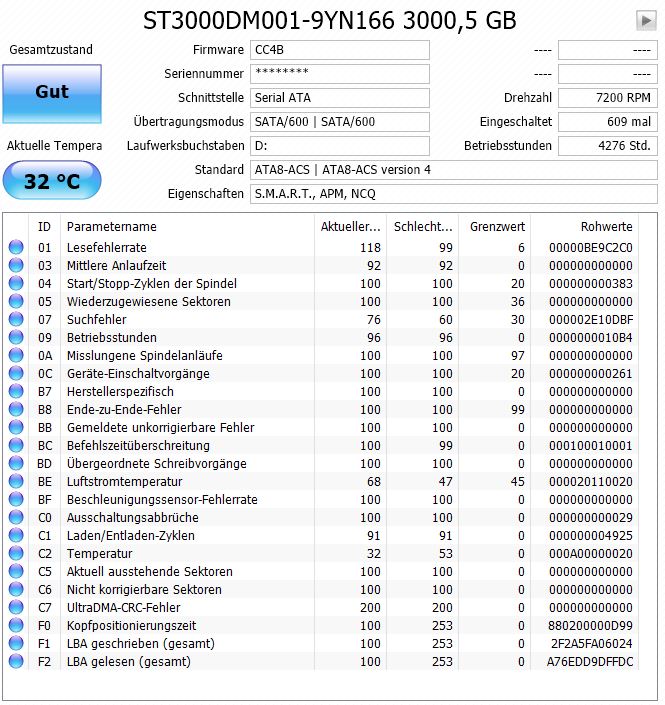Click the status orb for Geräte-Einschaltvorgänge
The width and height of the screenshot is (665, 705).
pyautogui.click(x=16, y=373)
